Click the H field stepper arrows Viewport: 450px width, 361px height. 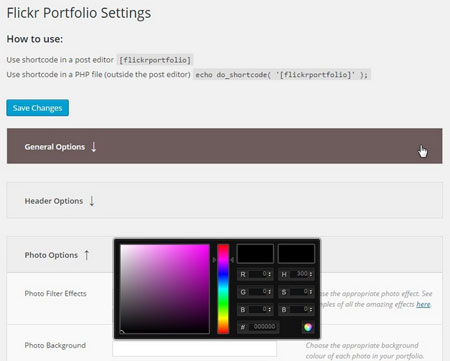[x=311, y=274]
